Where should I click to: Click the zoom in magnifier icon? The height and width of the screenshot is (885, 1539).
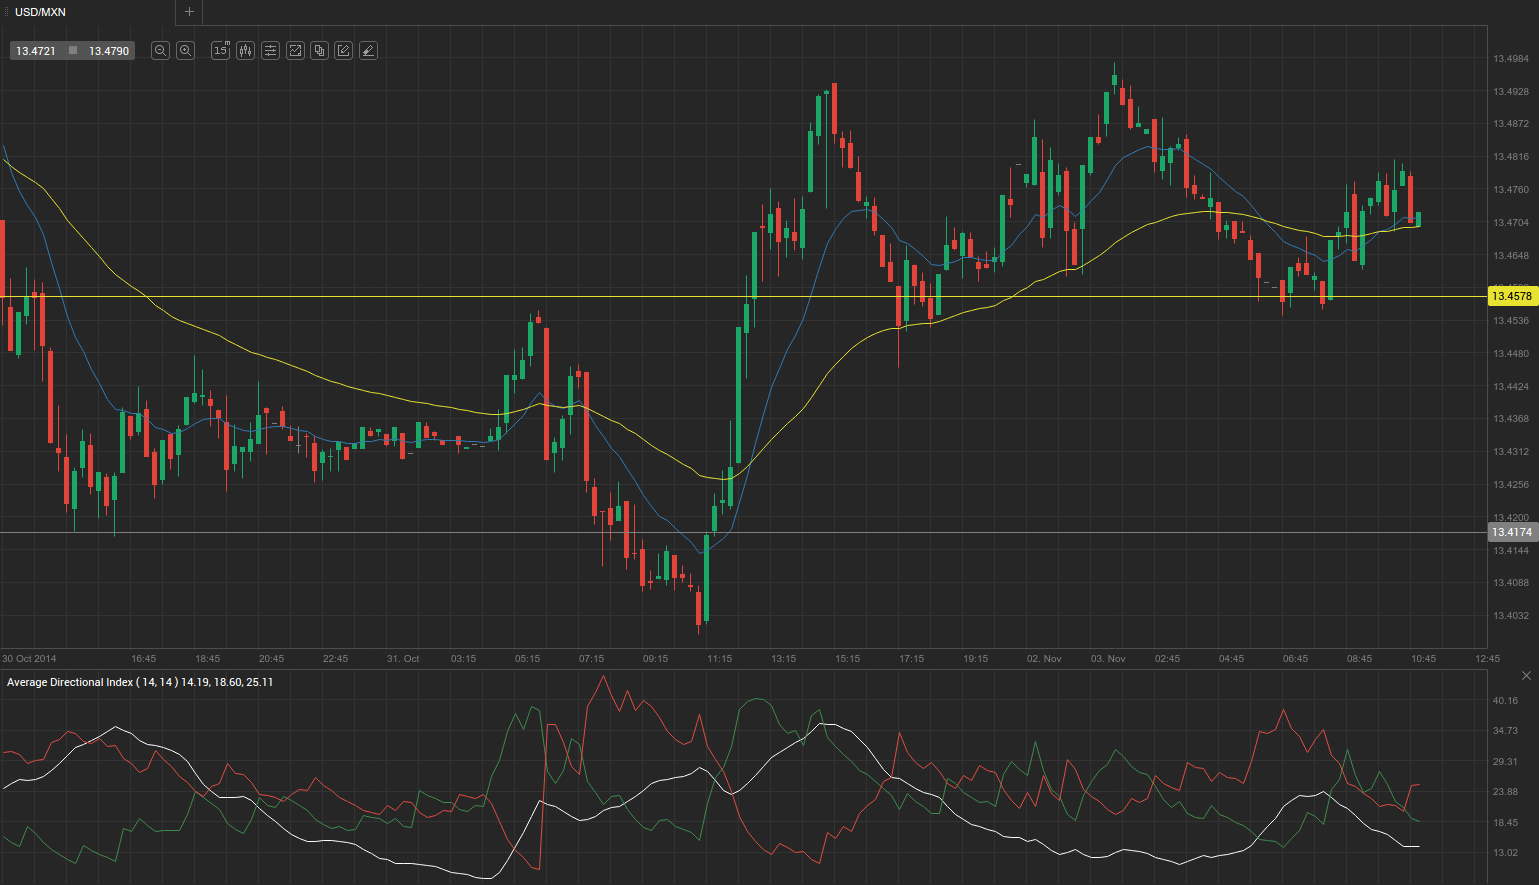[185, 50]
